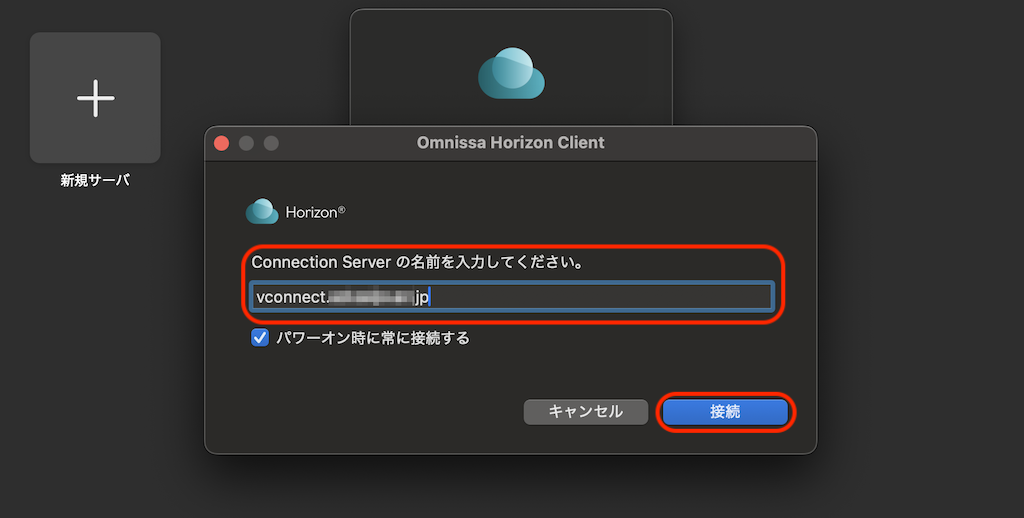Open the server tile with cloud icon behind dialog
This screenshot has height=518, width=1024.
click(511, 67)
